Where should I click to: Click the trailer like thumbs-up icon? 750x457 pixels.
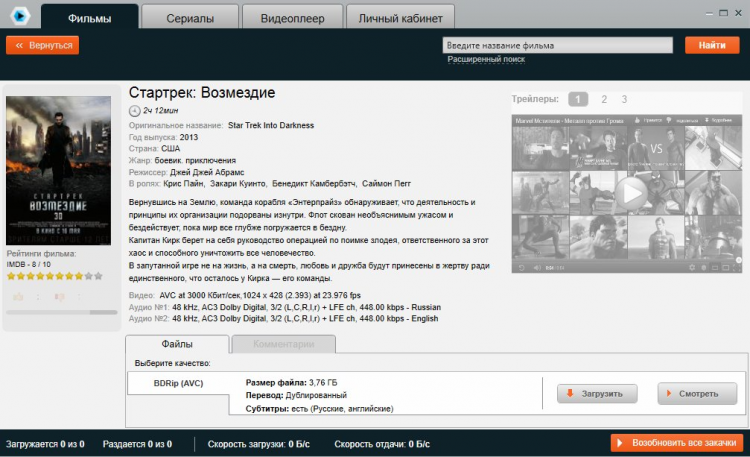click(x=637, y=120)
